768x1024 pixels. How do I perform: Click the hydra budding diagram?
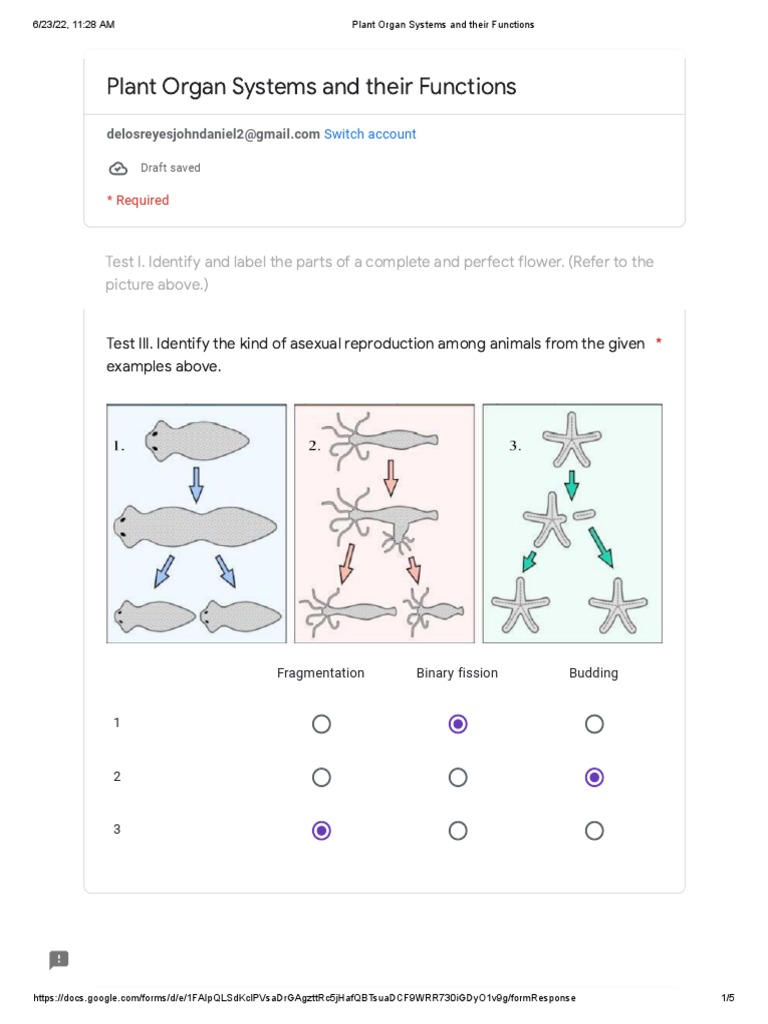point(384,523)
